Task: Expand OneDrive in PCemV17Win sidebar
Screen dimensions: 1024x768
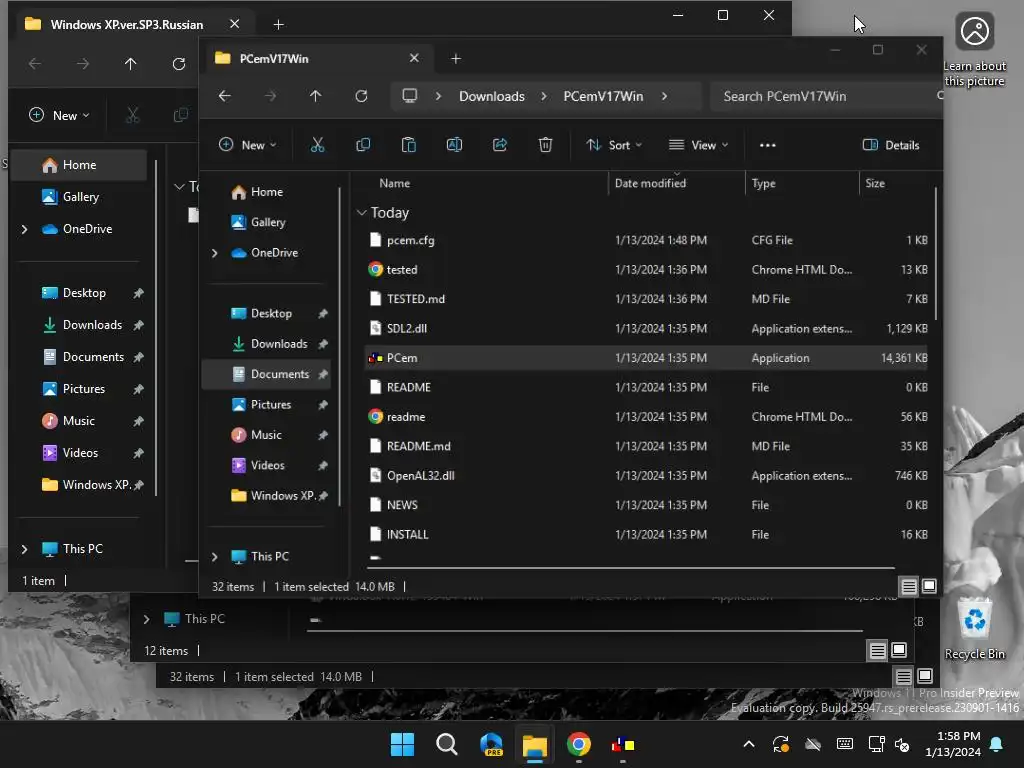Action: coord(214,253)
